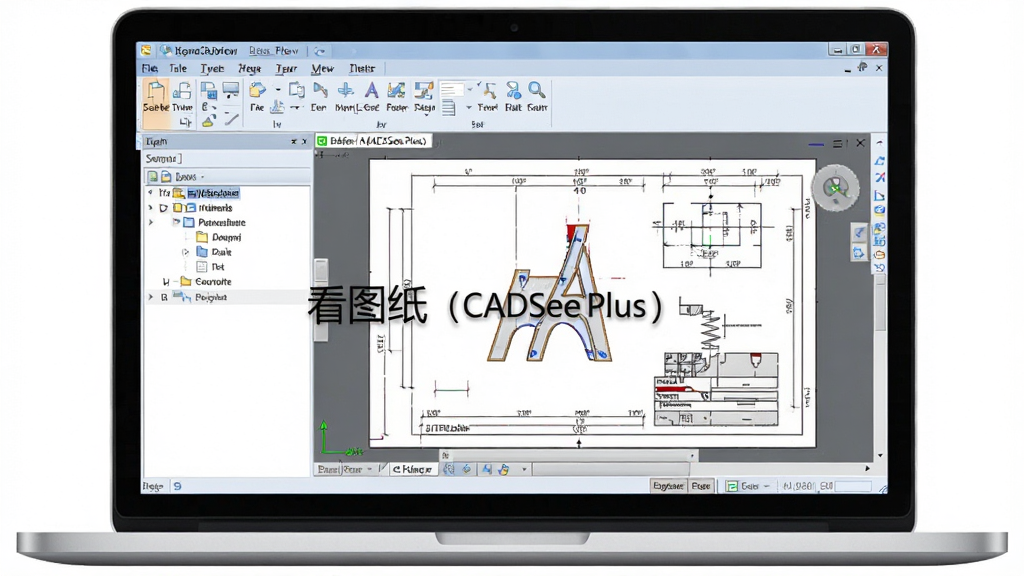Image resolution: width=1024 pixels, height=576 pixels.
Task: Click the monitor screen icon in the ribbon
Action: point(231,89)
